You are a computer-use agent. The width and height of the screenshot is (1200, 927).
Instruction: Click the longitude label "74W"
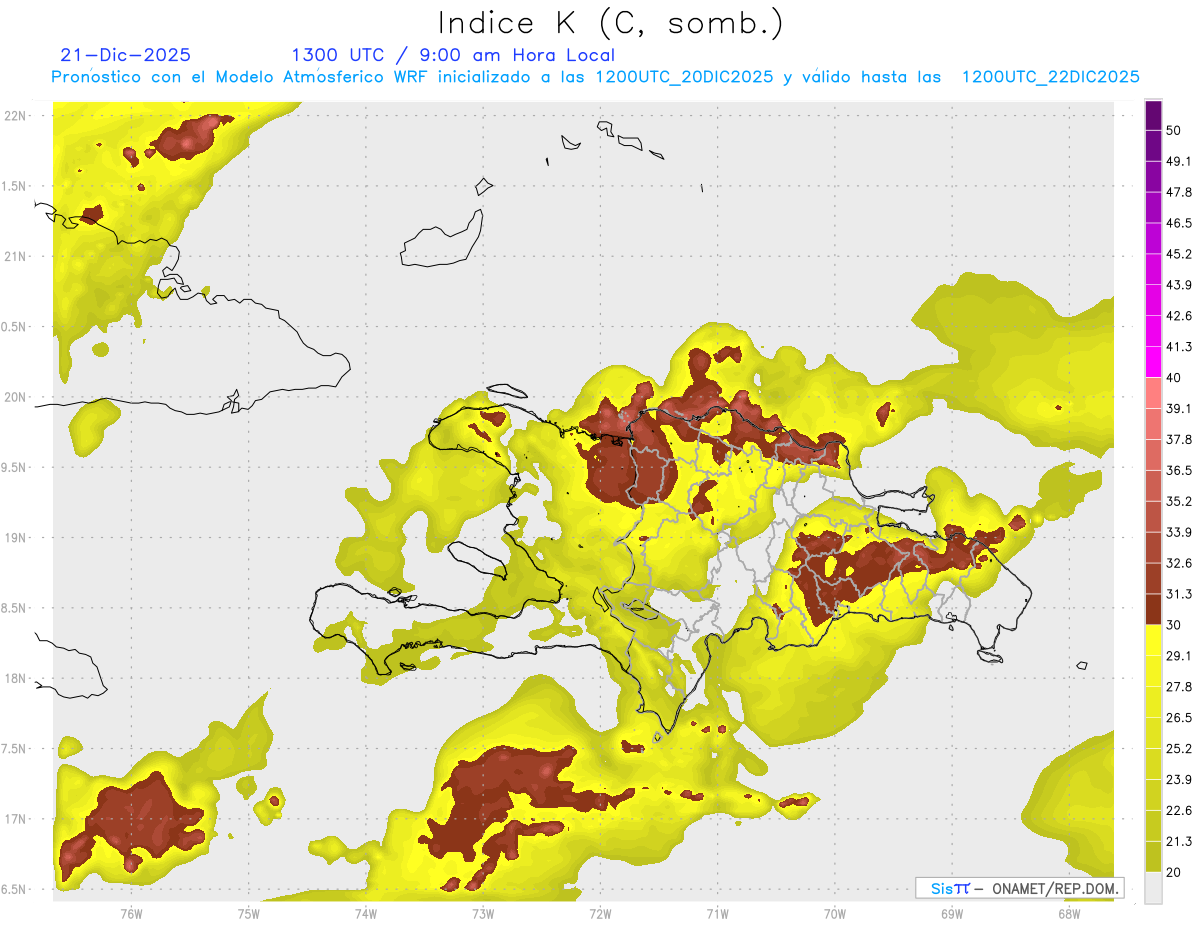365,914
